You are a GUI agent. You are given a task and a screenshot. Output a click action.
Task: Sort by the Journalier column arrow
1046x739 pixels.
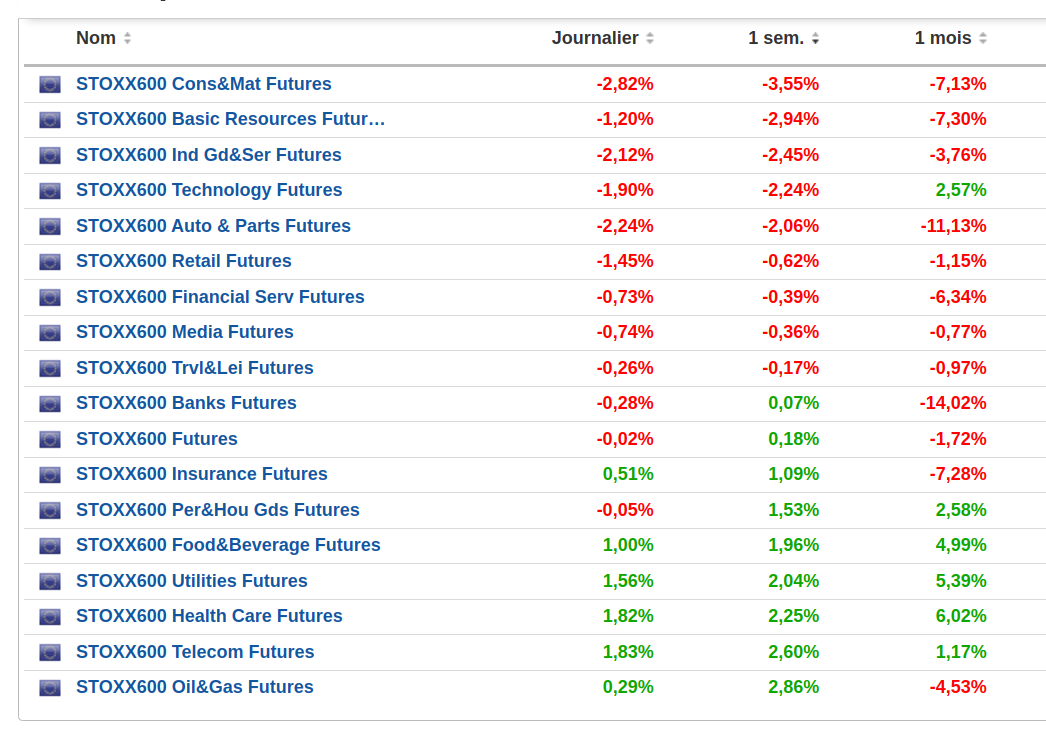click(650, 39)
